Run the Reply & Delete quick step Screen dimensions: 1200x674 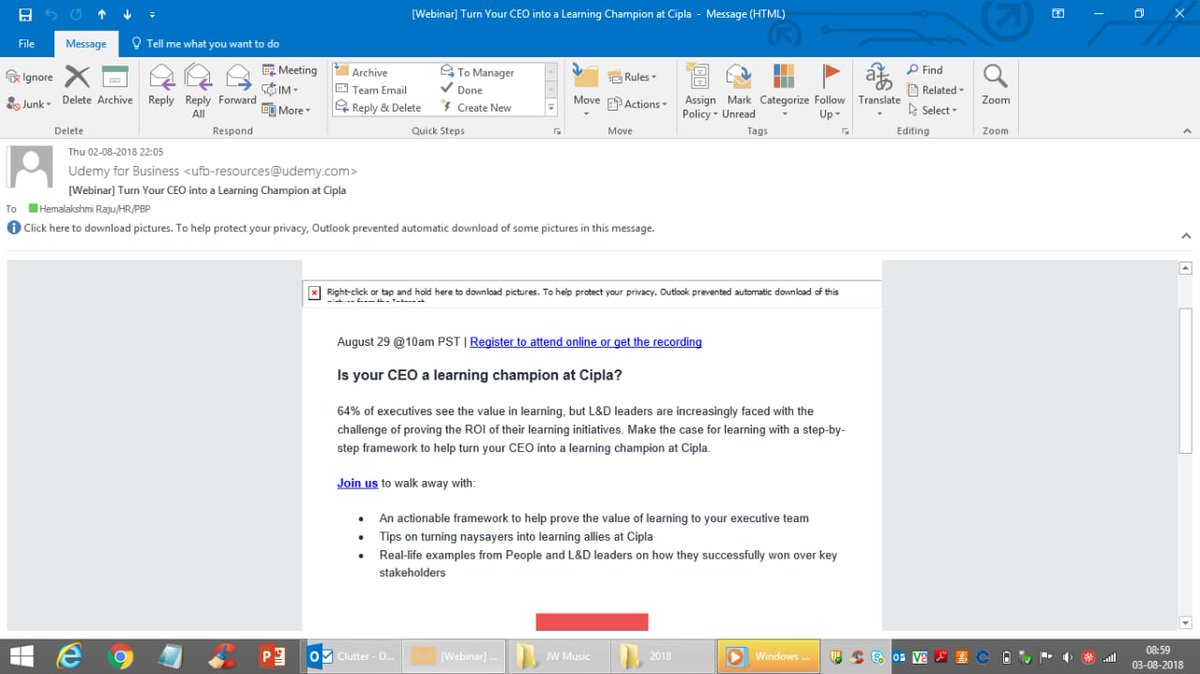click(x=378, y=108)
